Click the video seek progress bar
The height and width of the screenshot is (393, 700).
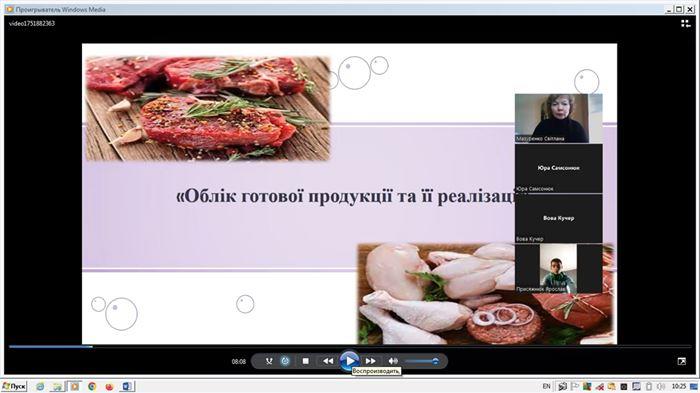coord(350,346)
